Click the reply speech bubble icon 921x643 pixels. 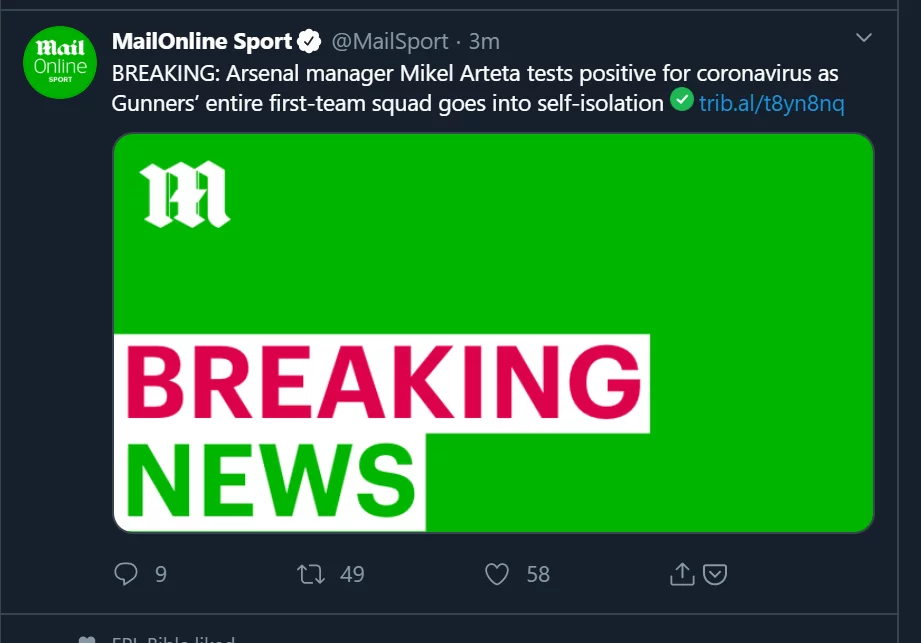point(126,574)
